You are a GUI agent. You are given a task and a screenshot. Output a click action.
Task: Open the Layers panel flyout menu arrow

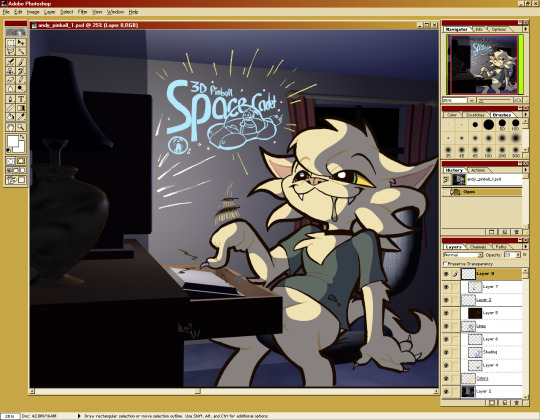pos(526,246)
